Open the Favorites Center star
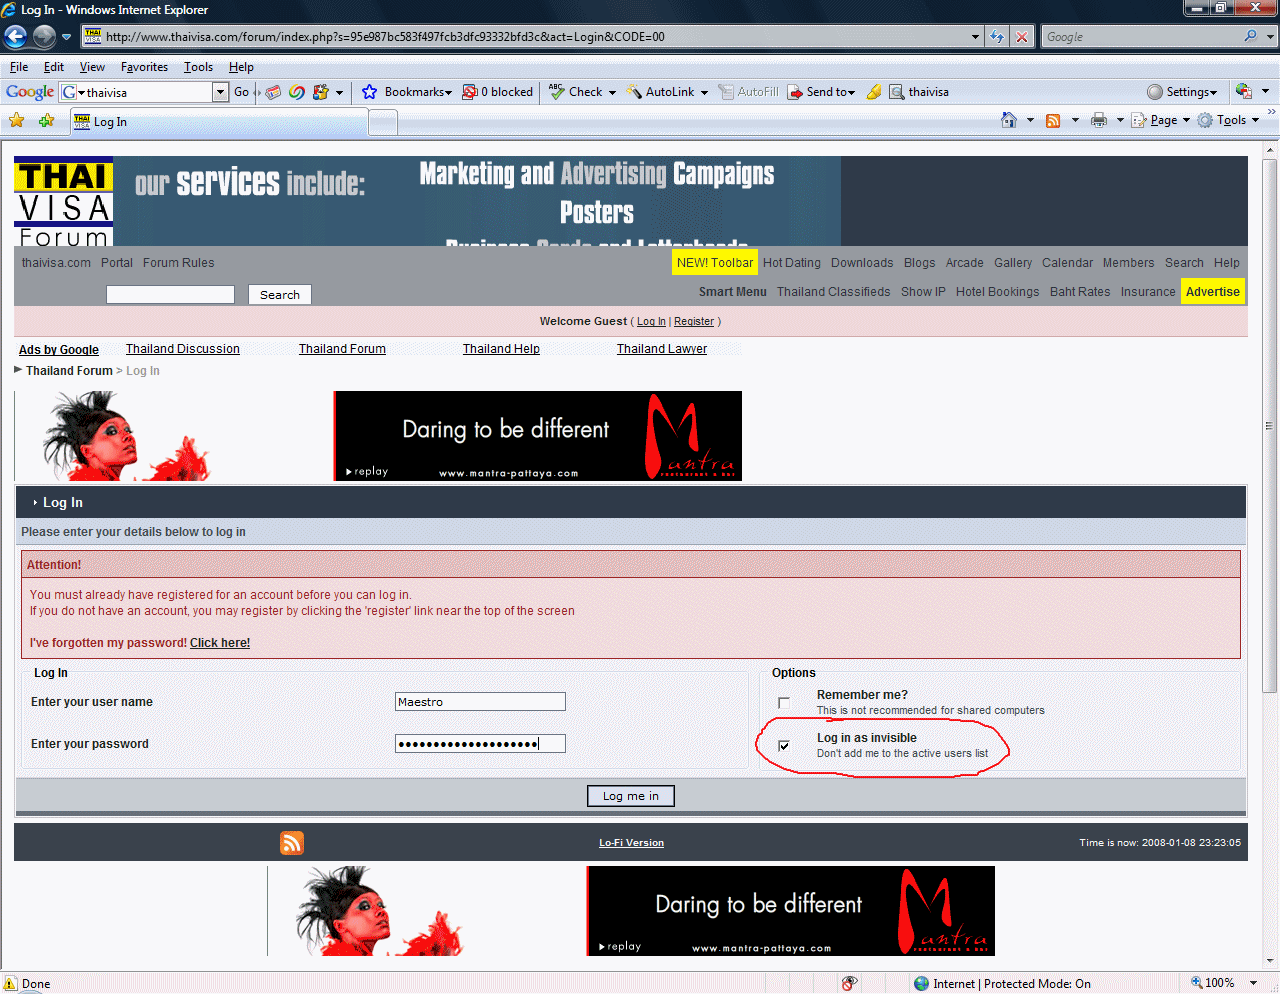This screenshot has height=994, width=1280. [17, 121]
